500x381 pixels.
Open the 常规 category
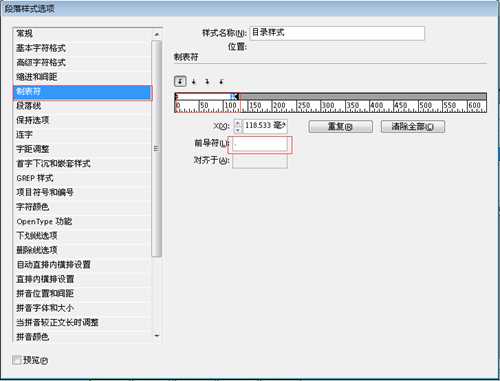(82, 34)
